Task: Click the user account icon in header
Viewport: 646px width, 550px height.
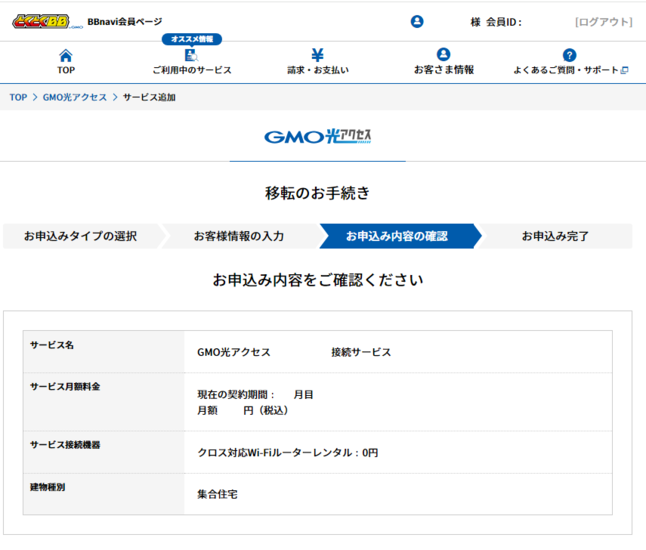Action: [417, 21]
